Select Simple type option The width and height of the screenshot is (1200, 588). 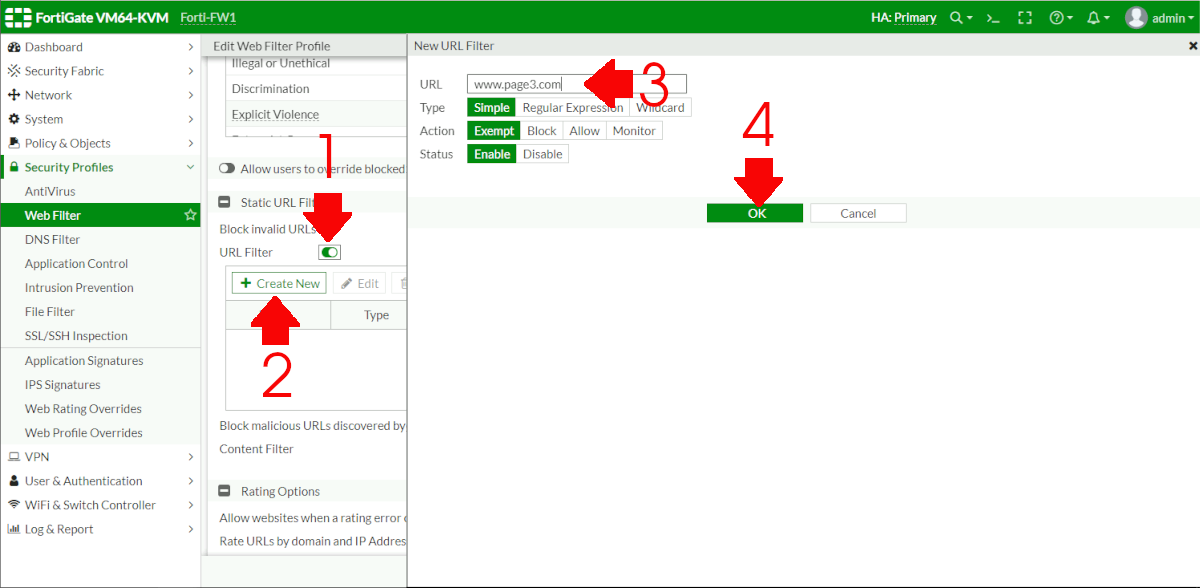pyautogui.click(x=491, y=107)
